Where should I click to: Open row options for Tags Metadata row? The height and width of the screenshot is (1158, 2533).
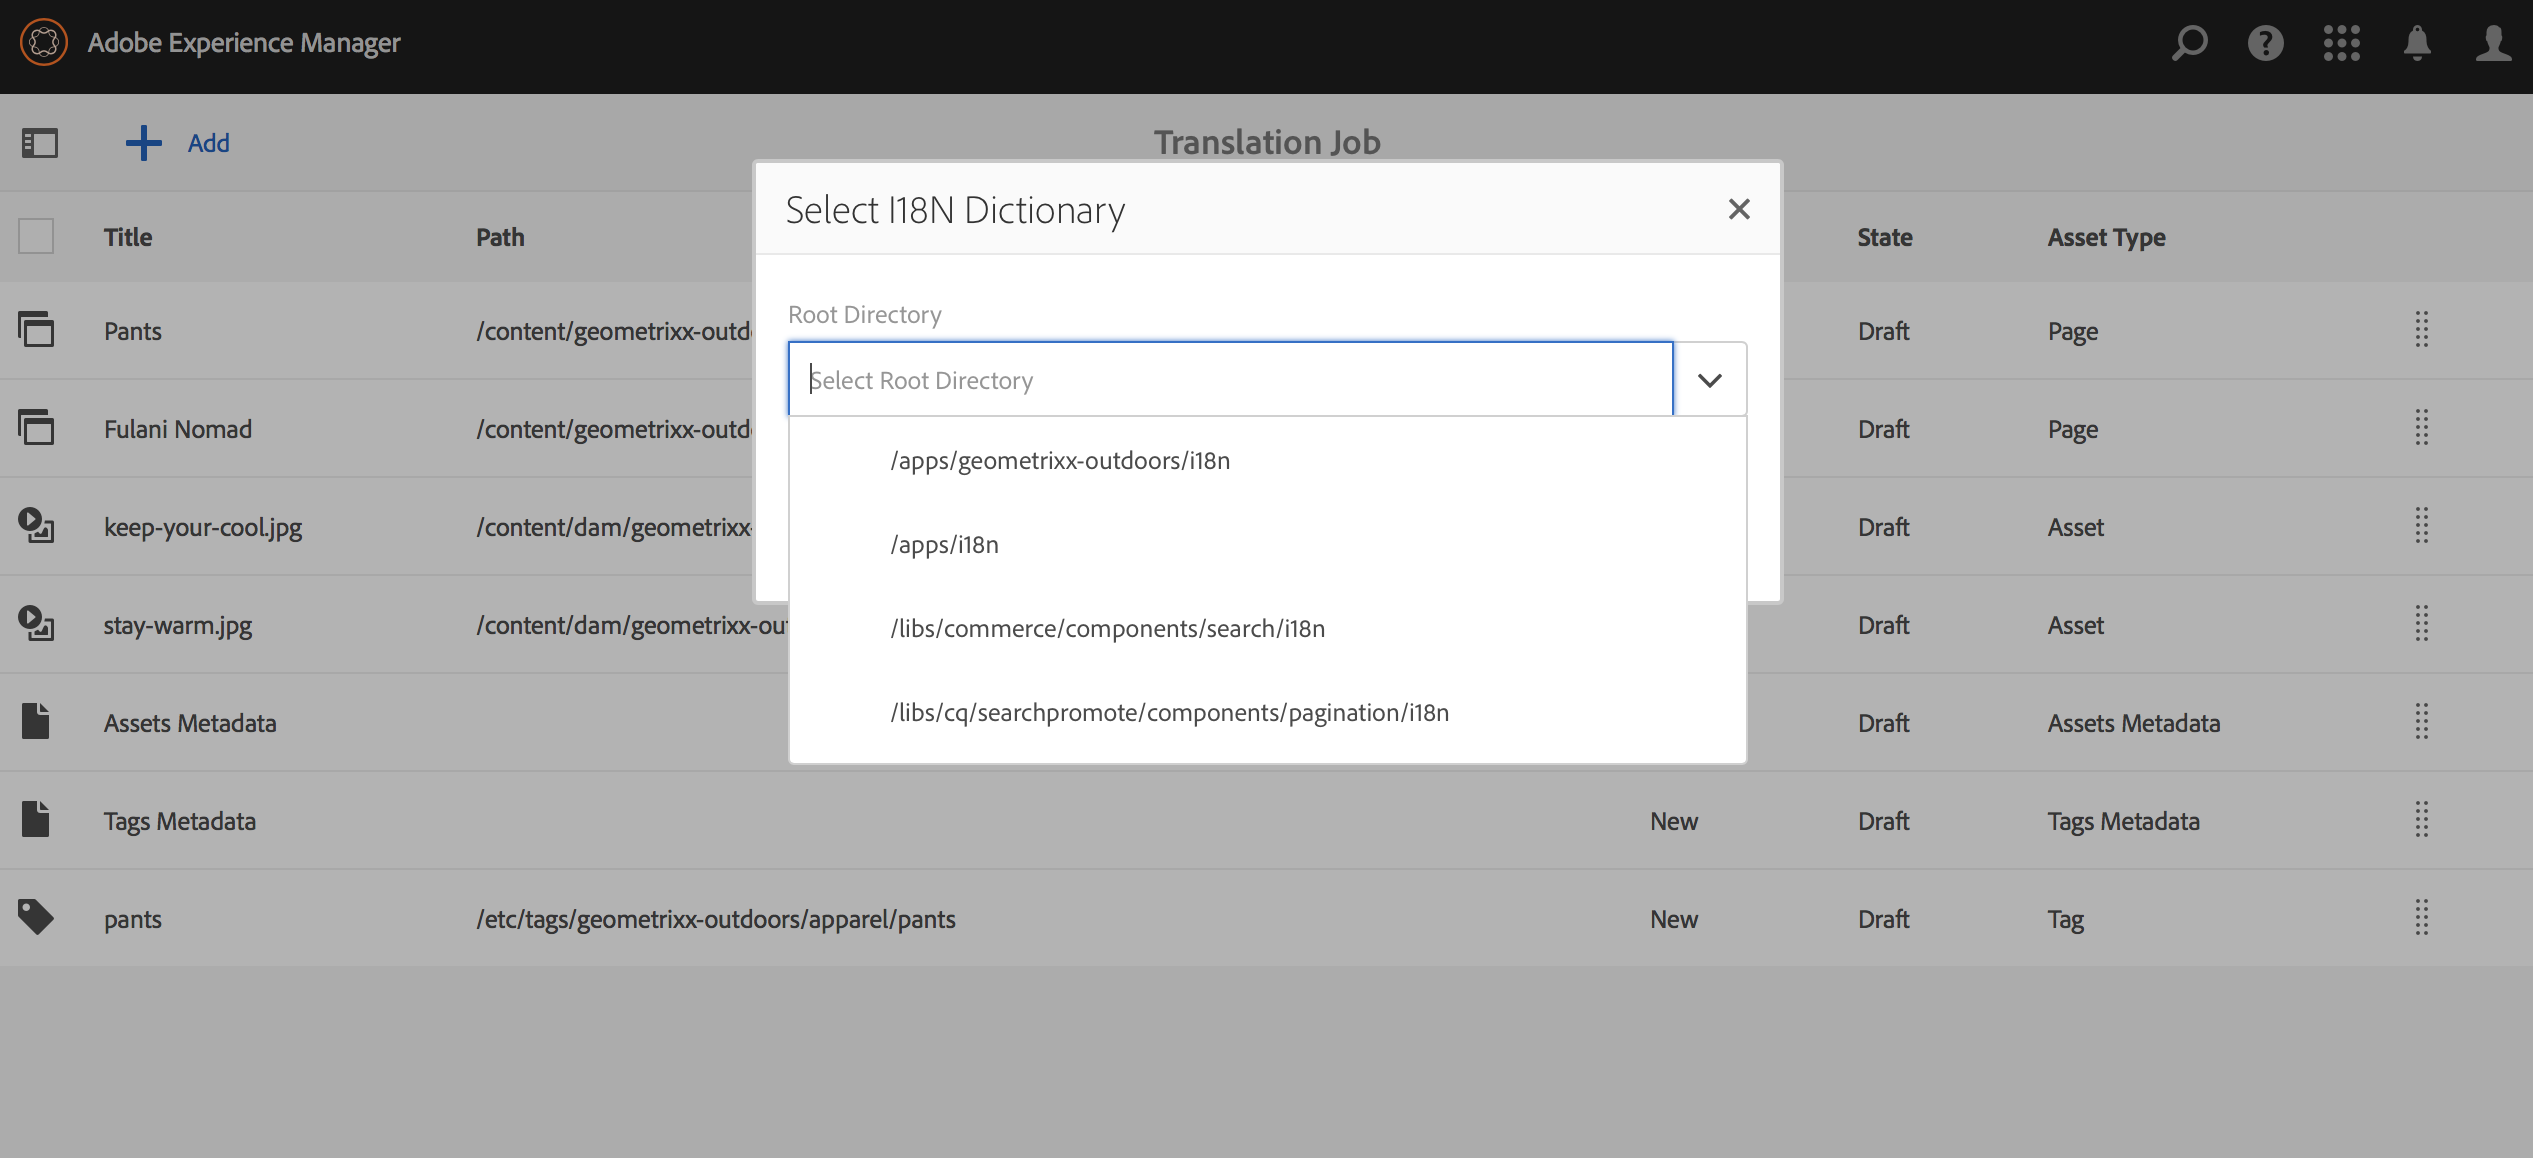(x=2421, y=820)
